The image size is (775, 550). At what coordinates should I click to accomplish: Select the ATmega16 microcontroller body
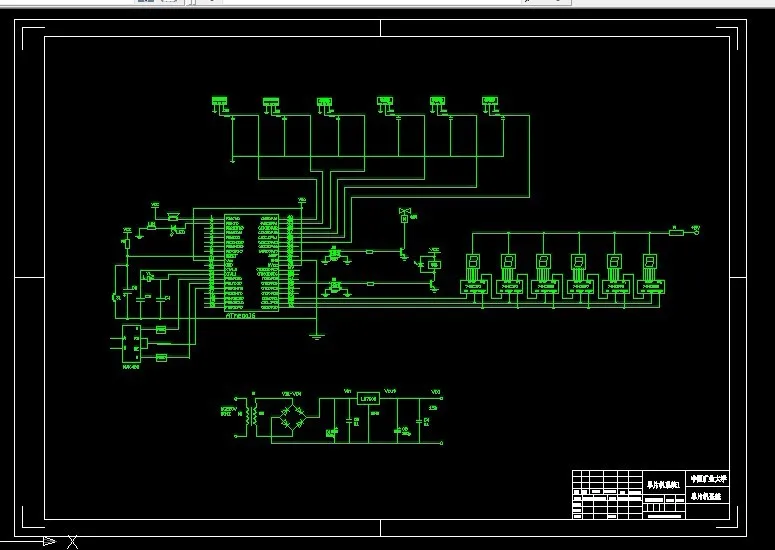click(251, 262)
